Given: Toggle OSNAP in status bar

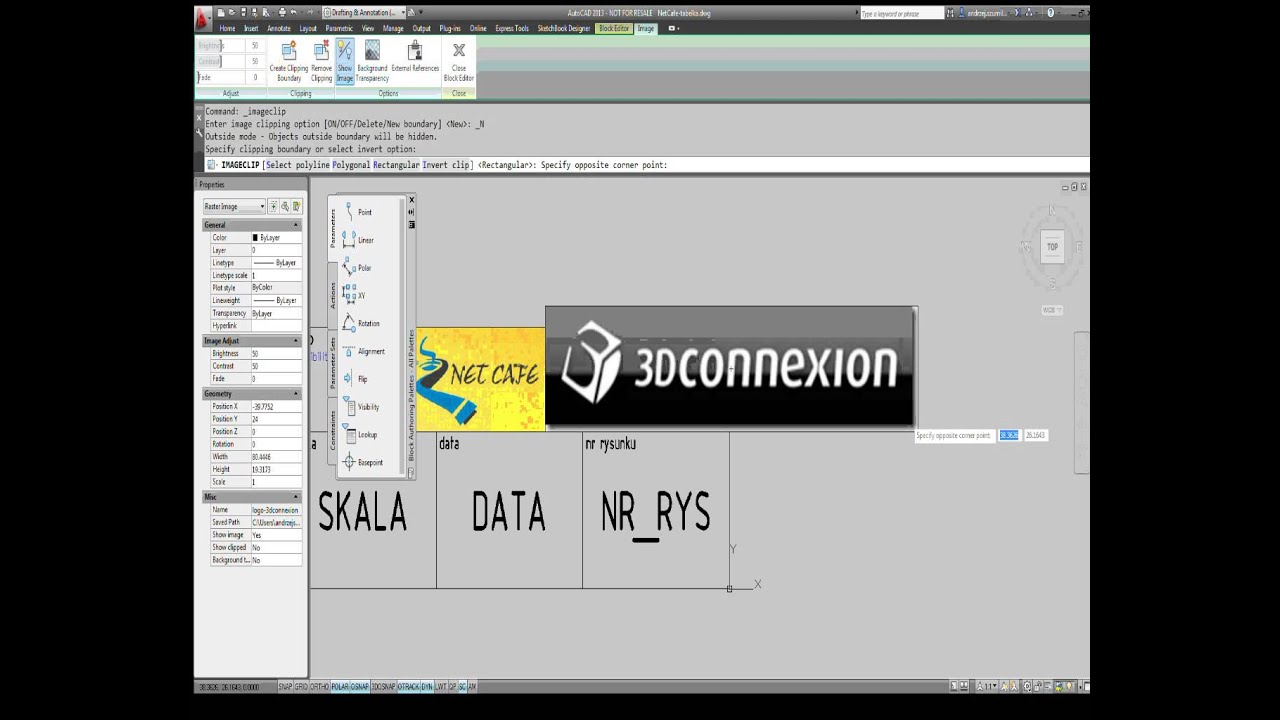Looking at the screenshot, I should 360,687.
